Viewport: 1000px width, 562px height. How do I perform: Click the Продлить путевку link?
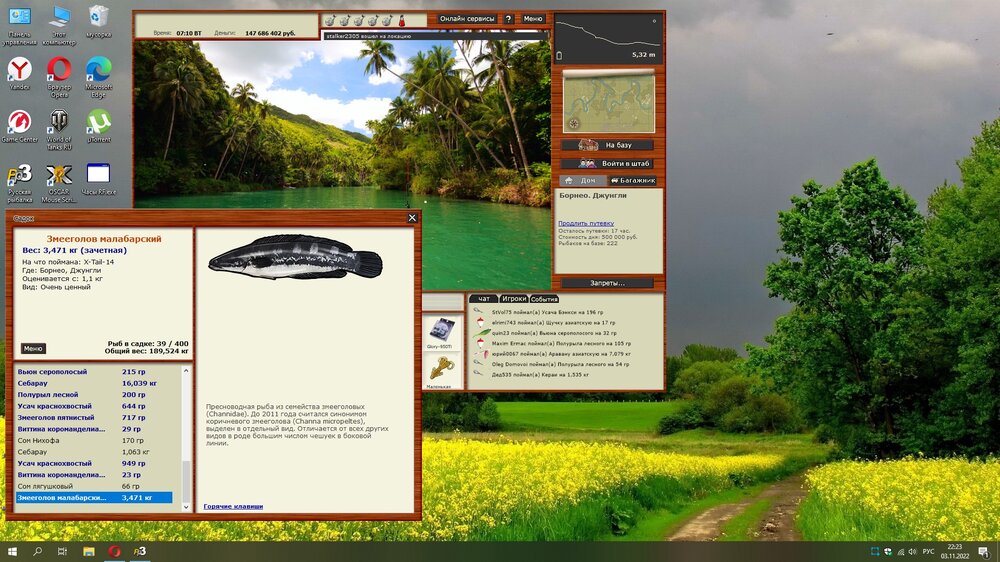(586, 223)
